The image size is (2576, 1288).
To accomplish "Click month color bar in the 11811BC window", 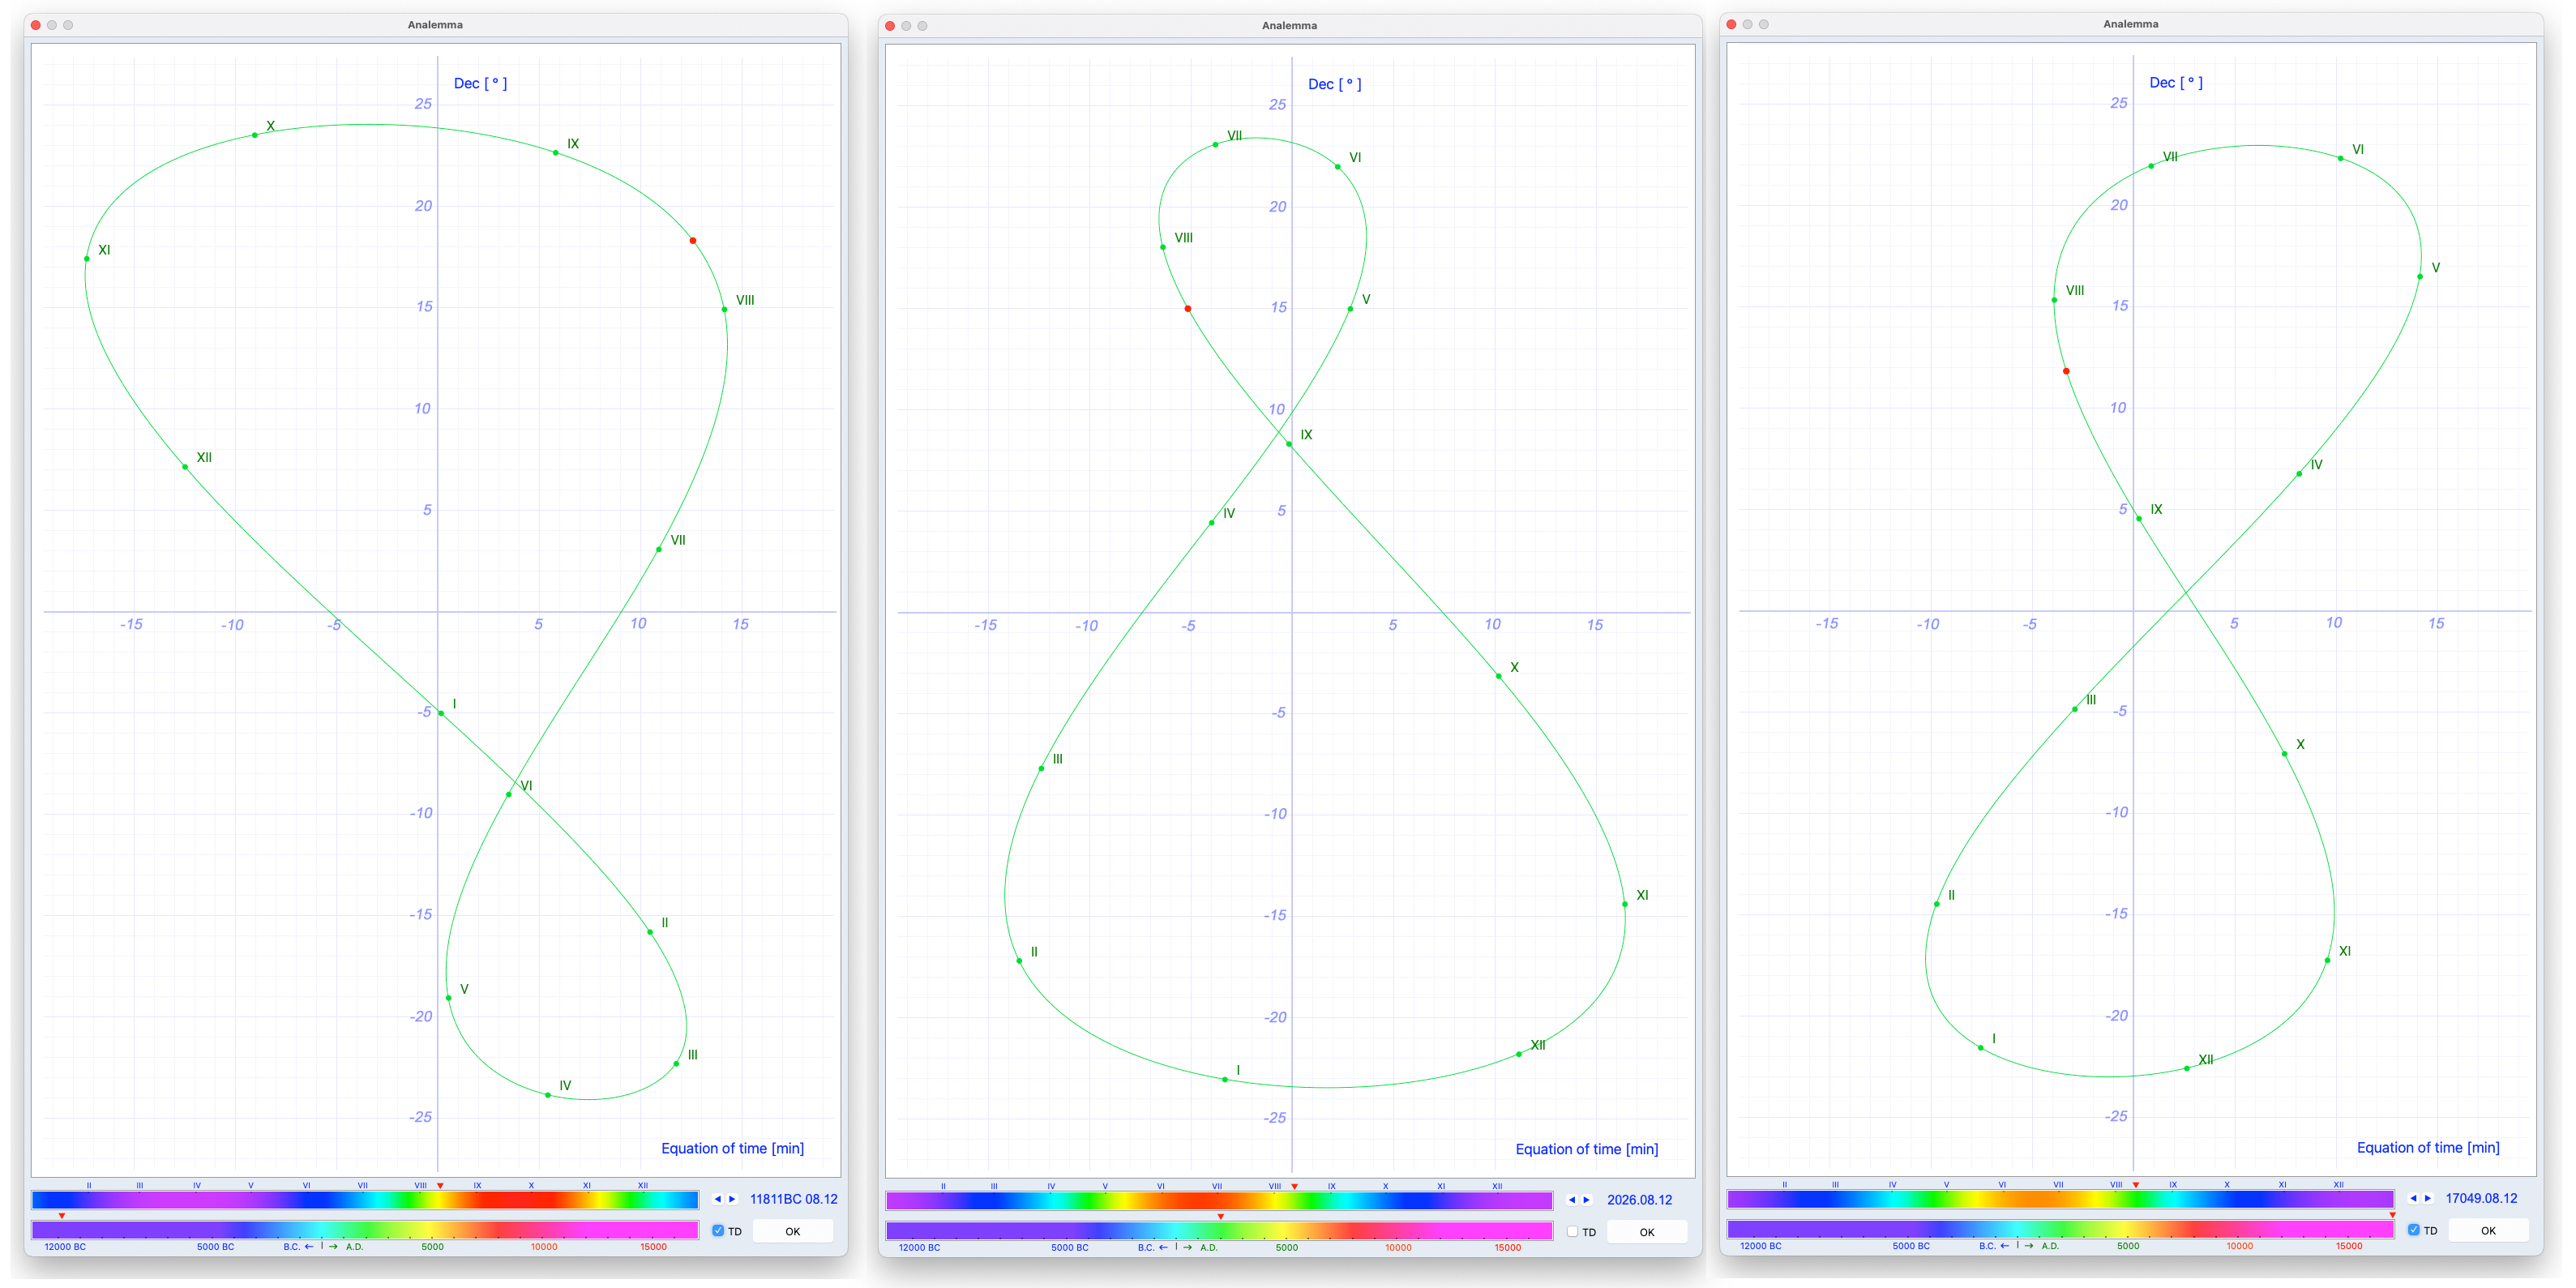I will click(x=365, y=1200).
